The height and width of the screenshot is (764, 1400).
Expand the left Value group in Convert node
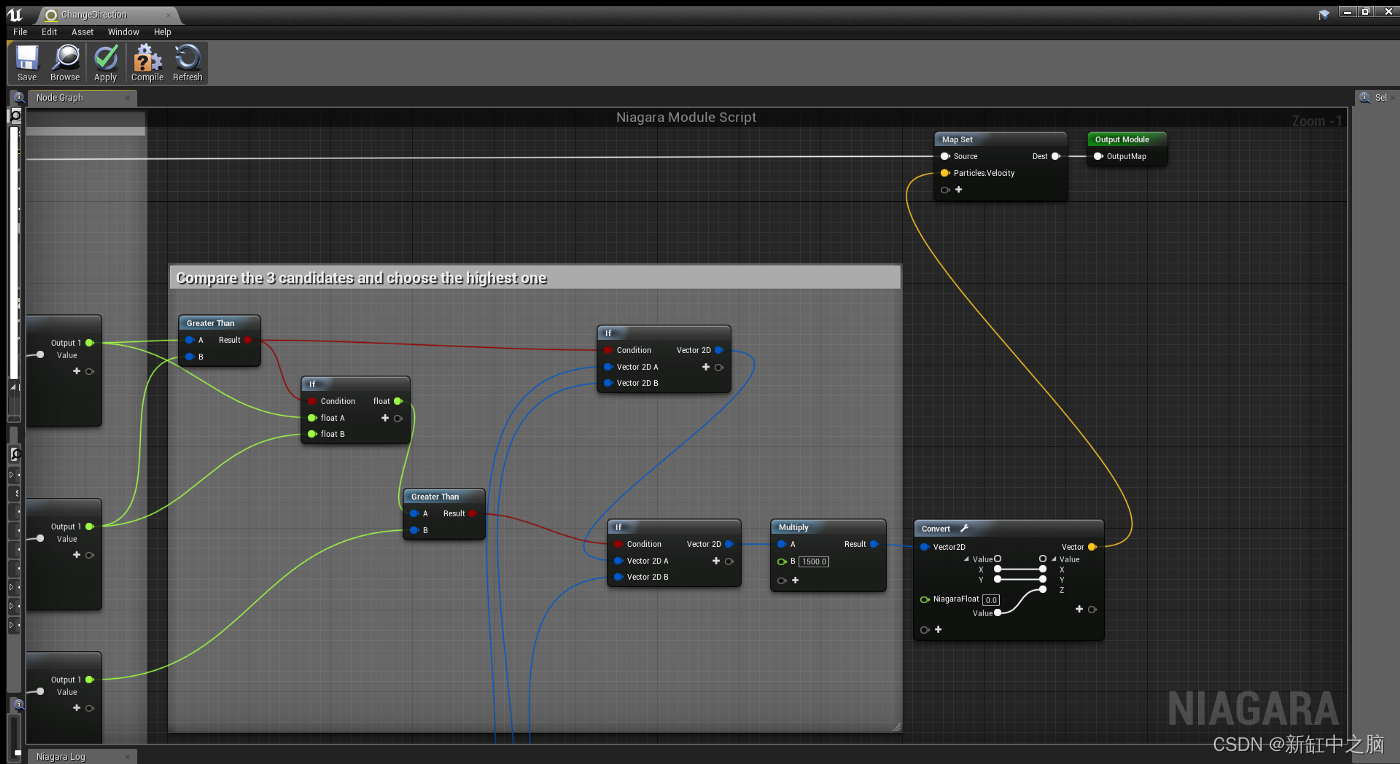[x=967, y=559]
